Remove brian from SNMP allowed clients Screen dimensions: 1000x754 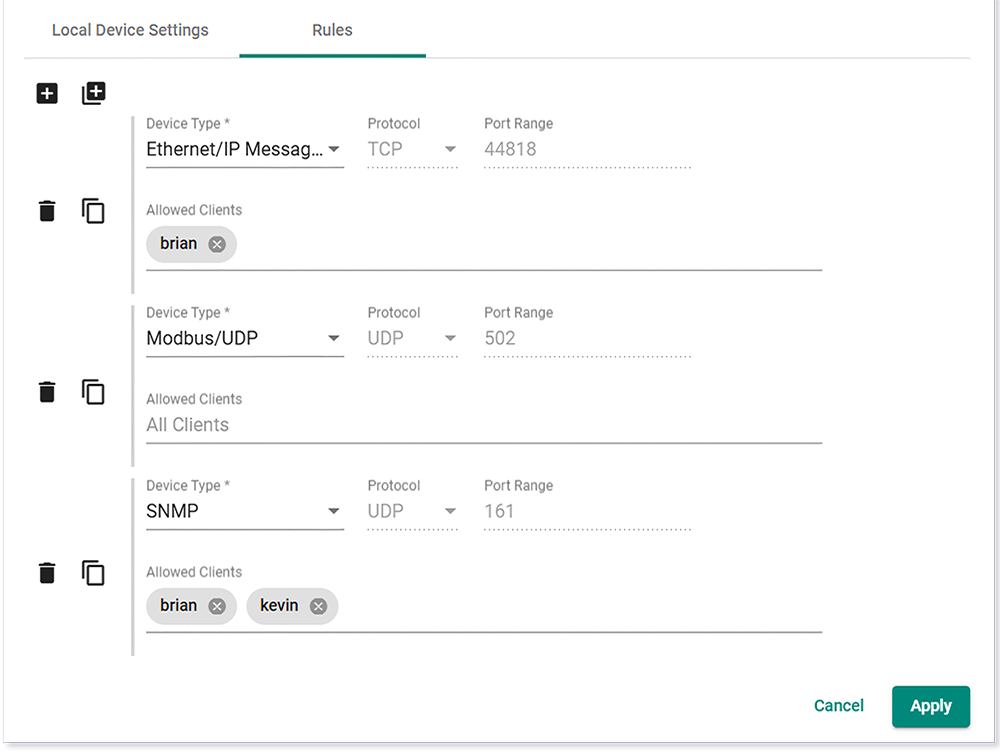217,606
